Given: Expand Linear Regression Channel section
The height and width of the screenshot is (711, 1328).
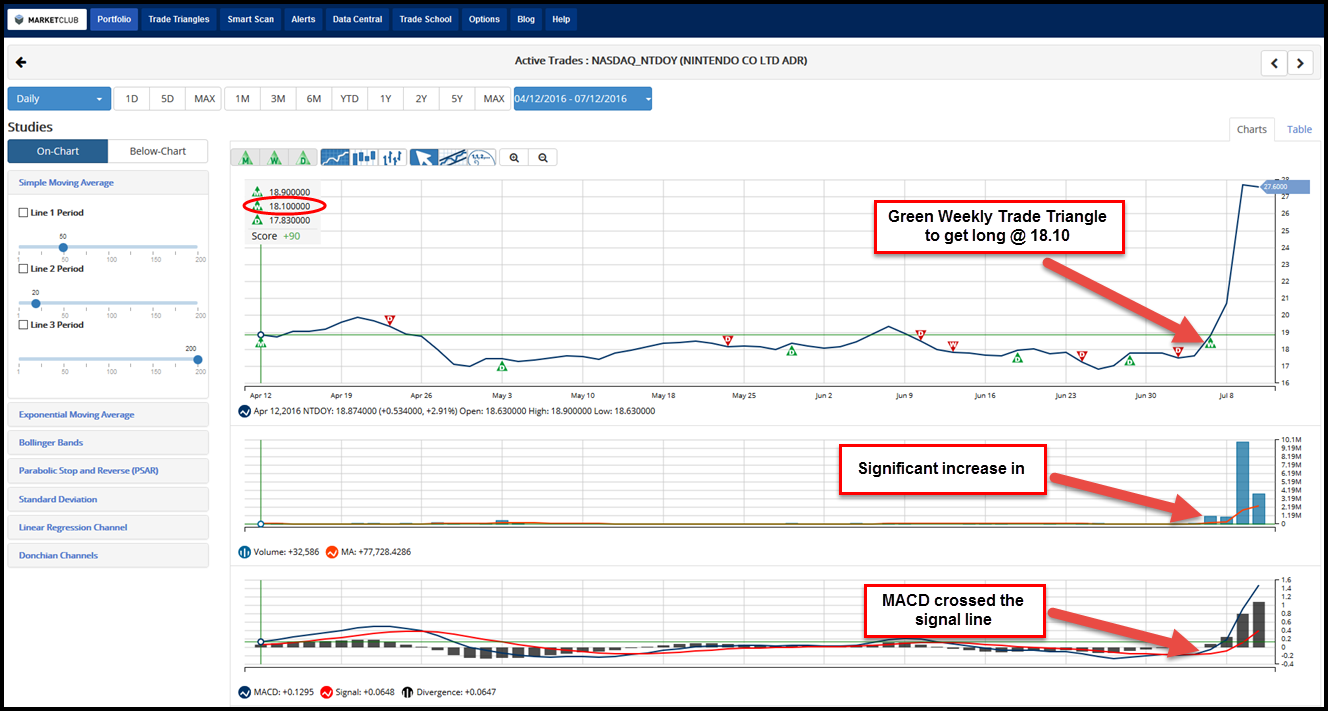Looking at the screenshot, I should pos(108,527).
